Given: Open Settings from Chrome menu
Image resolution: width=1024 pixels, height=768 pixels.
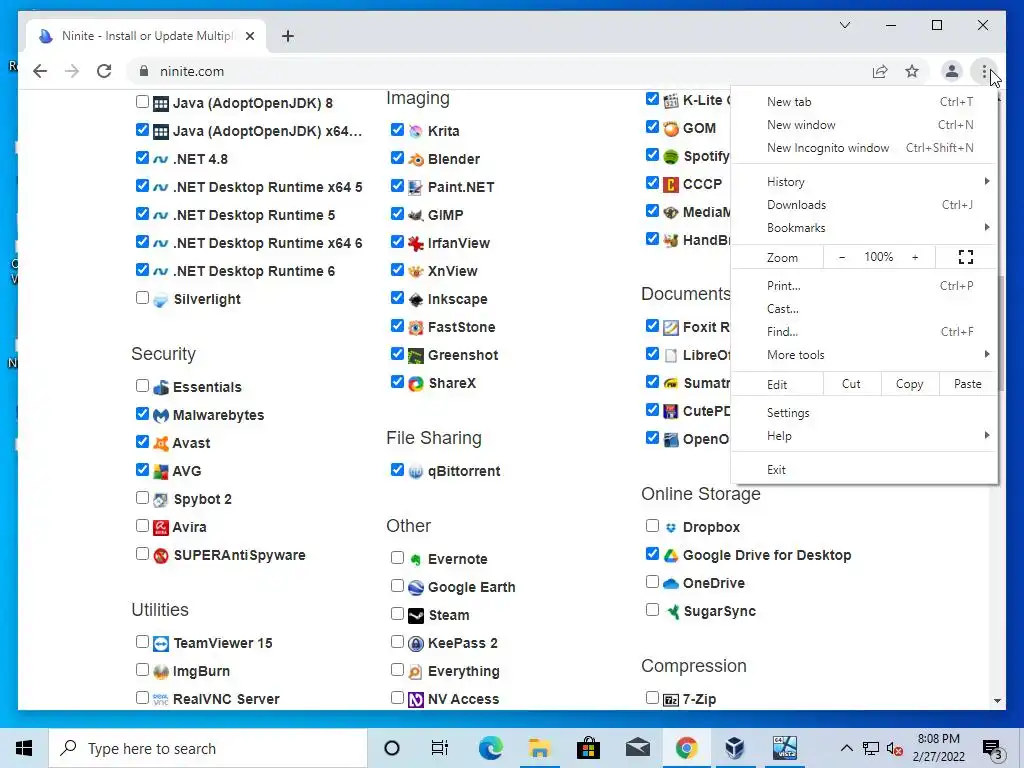Looking at the screenshot, I should [865, 413].
